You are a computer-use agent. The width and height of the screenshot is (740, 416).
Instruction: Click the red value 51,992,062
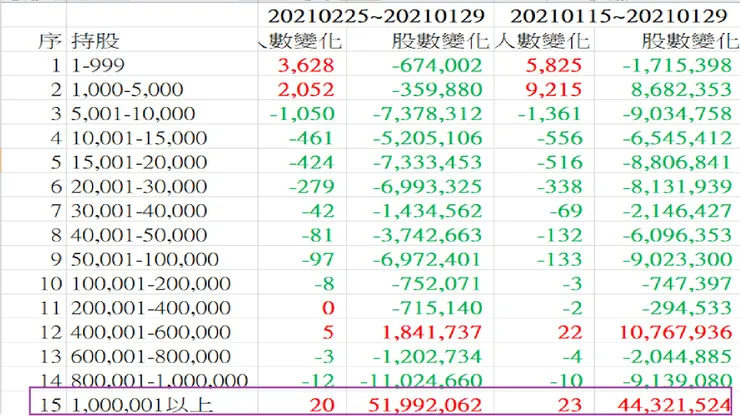425,405
